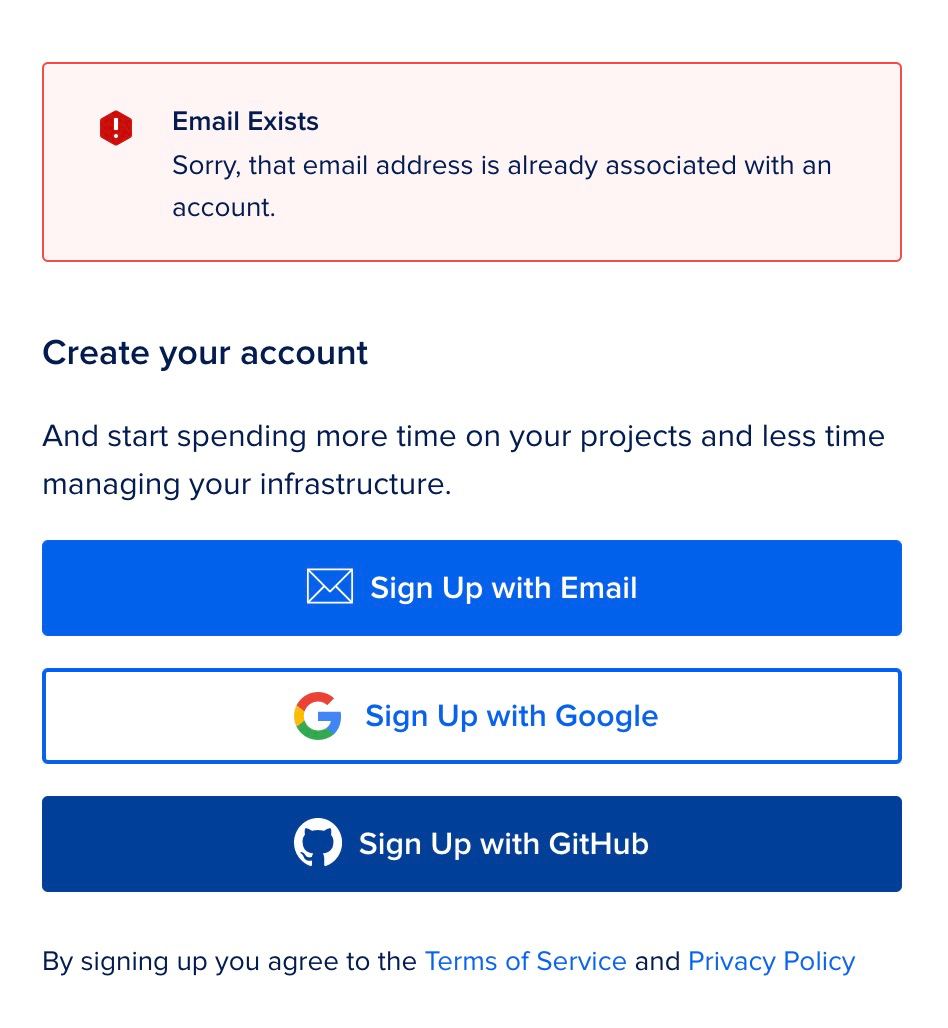Viewport: 948px width, 1028px height.
Task: Click the 'Sorry, that email address' message line
Action: (502, 165)
